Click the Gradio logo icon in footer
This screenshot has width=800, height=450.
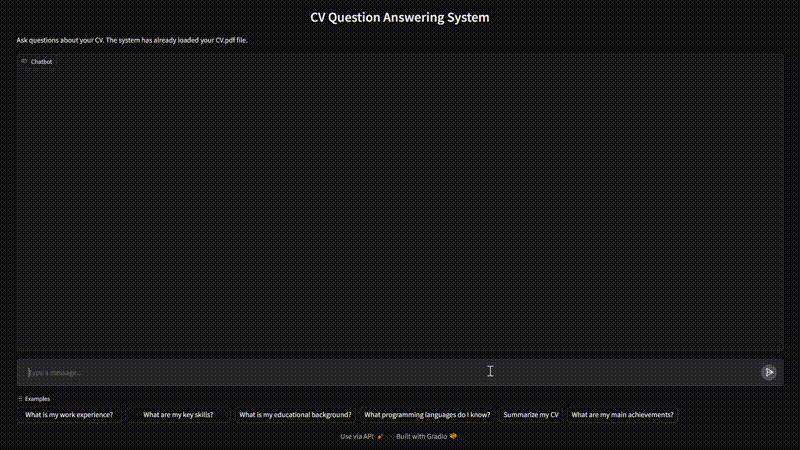coord(453,436)
